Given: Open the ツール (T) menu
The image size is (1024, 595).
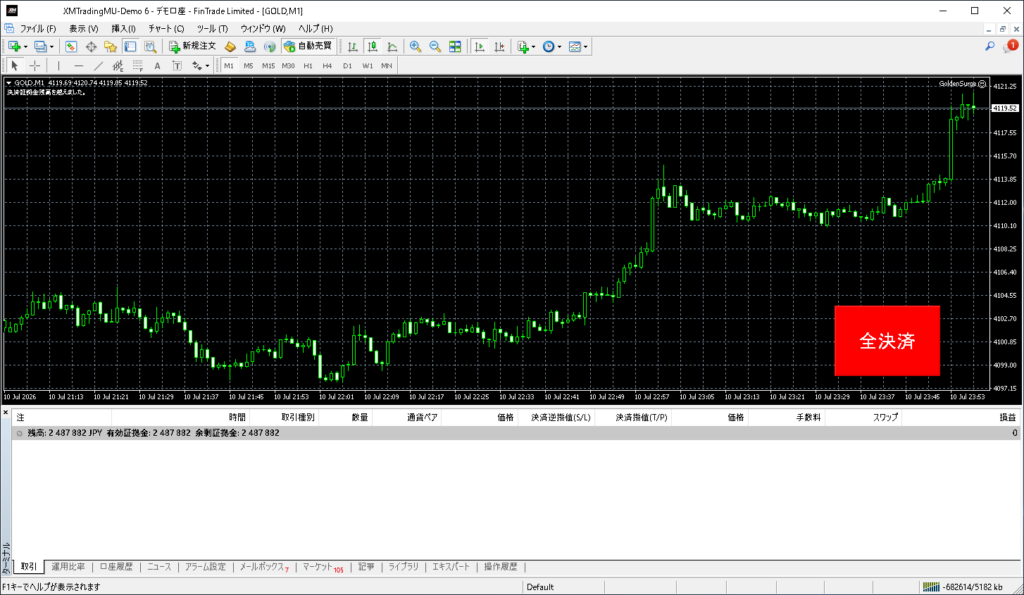Looking at the screenshot, I should pyautogui.click(x=212, y=28).
